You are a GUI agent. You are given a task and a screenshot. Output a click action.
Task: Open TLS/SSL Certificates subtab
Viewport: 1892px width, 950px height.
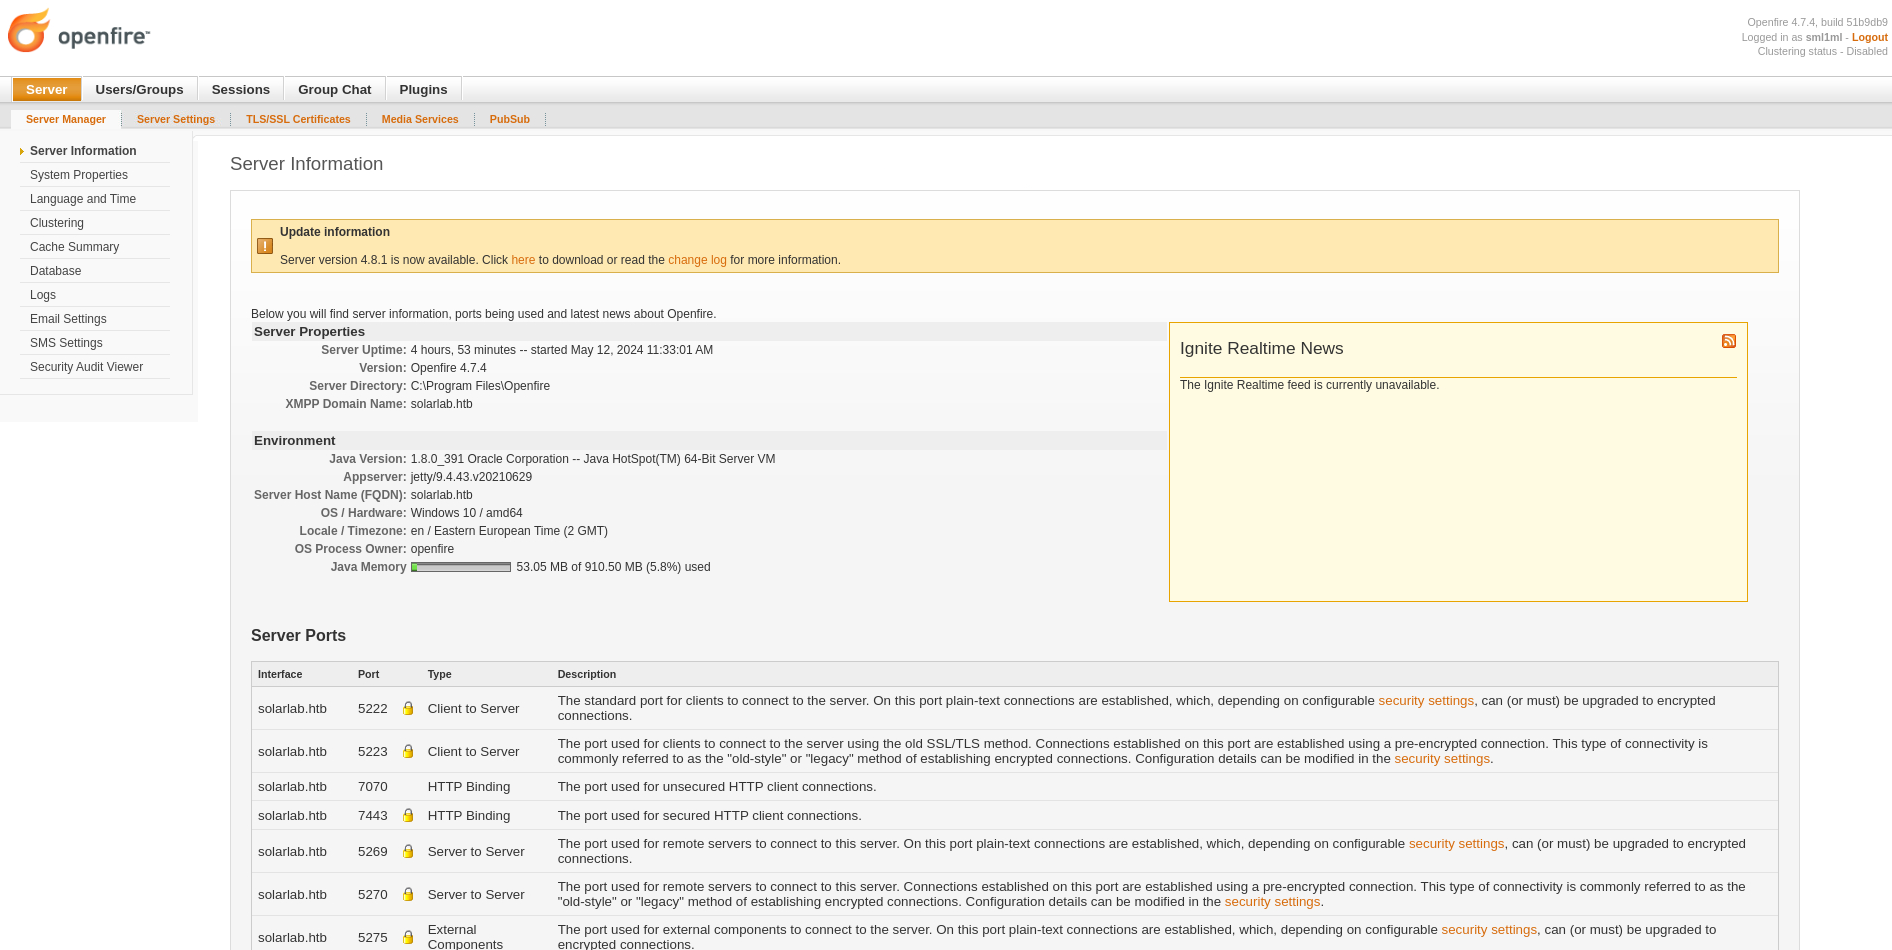pyautogui.click(x=298, y=119)
